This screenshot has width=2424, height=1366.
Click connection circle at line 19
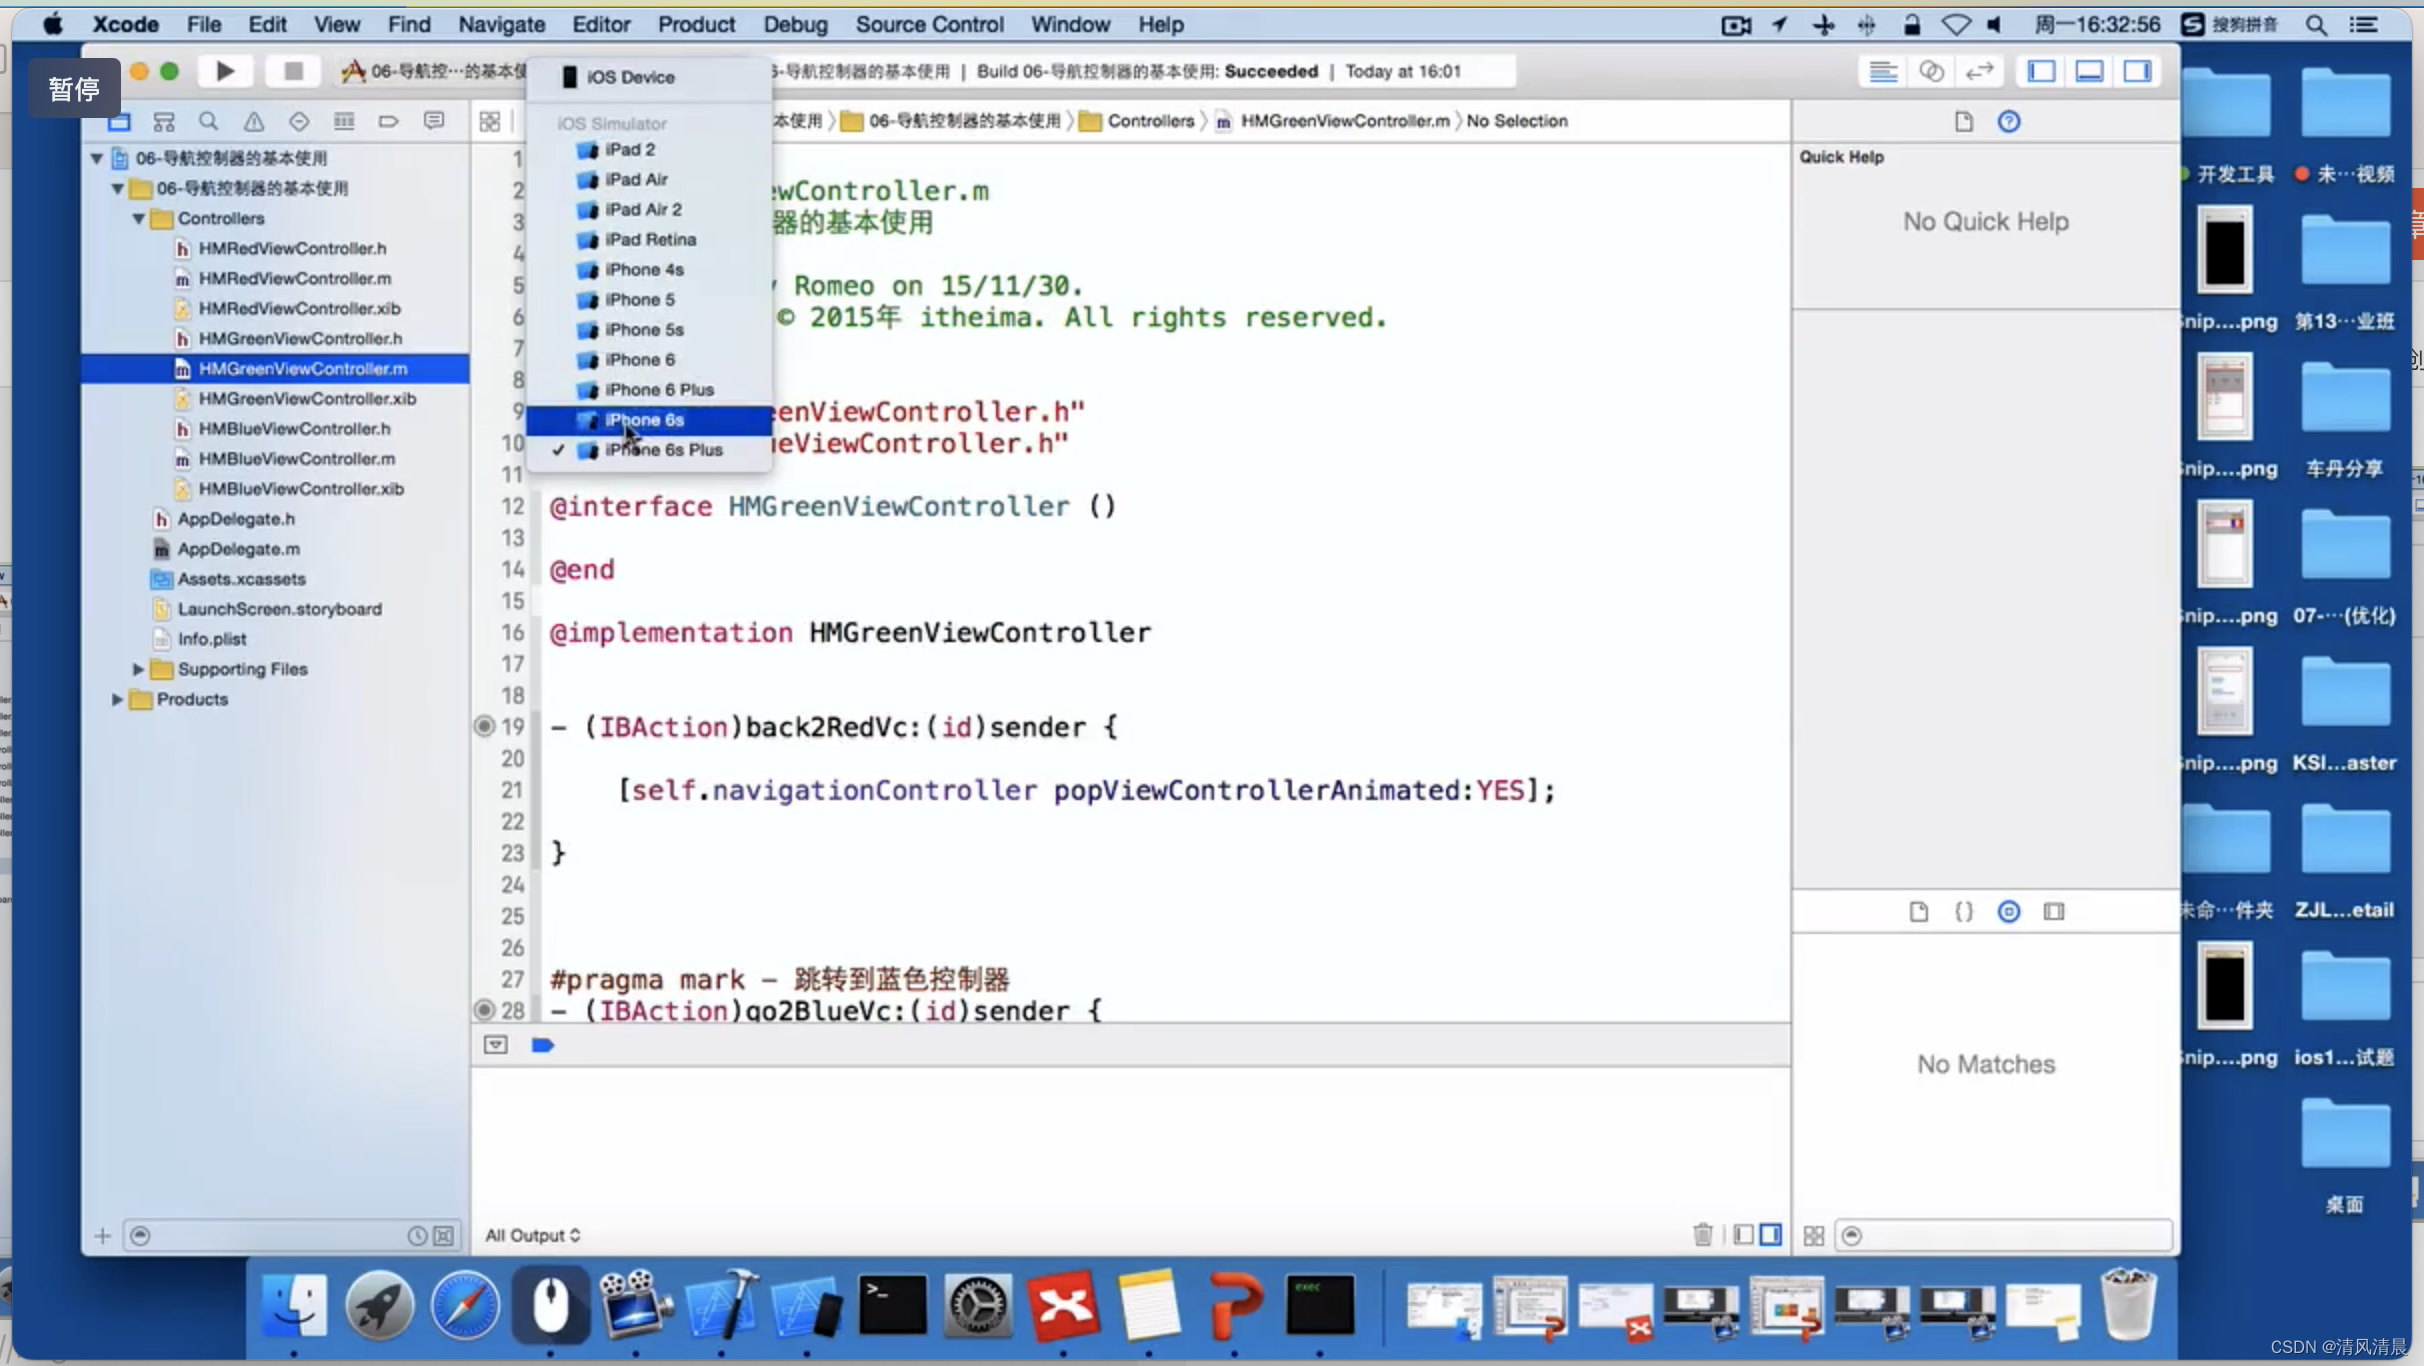pos(484,726)
